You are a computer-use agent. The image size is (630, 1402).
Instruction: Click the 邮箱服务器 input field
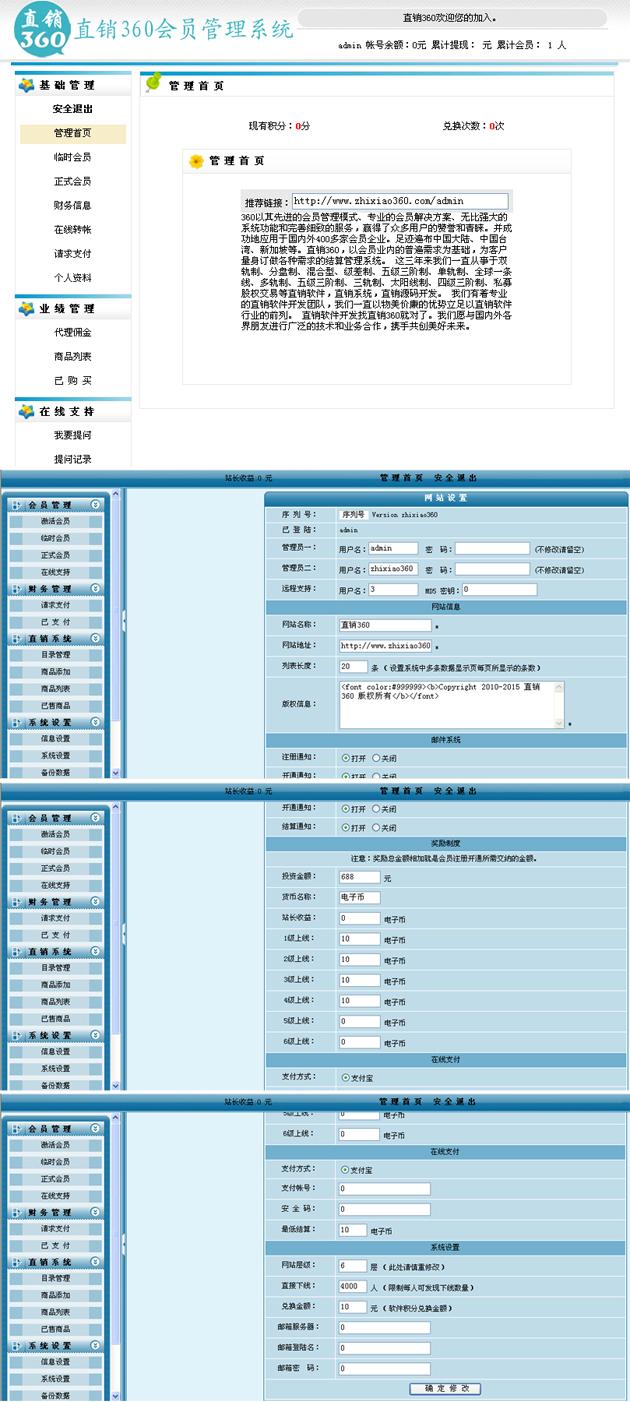(384, 1328)
